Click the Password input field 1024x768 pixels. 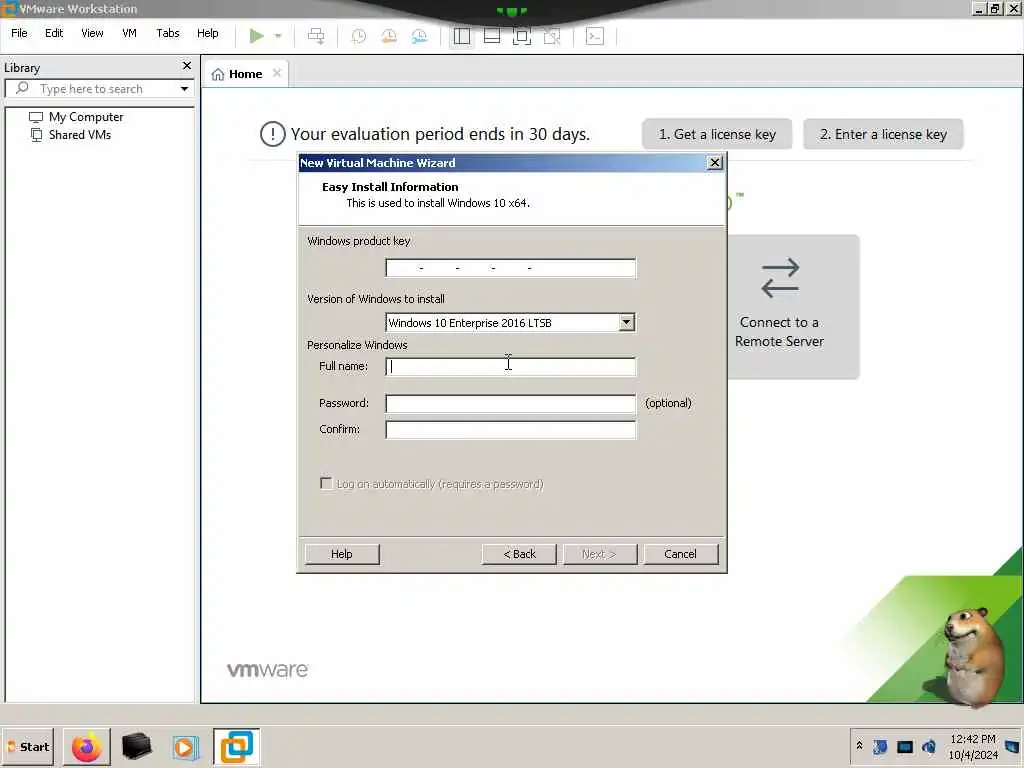tap(510, 403)
